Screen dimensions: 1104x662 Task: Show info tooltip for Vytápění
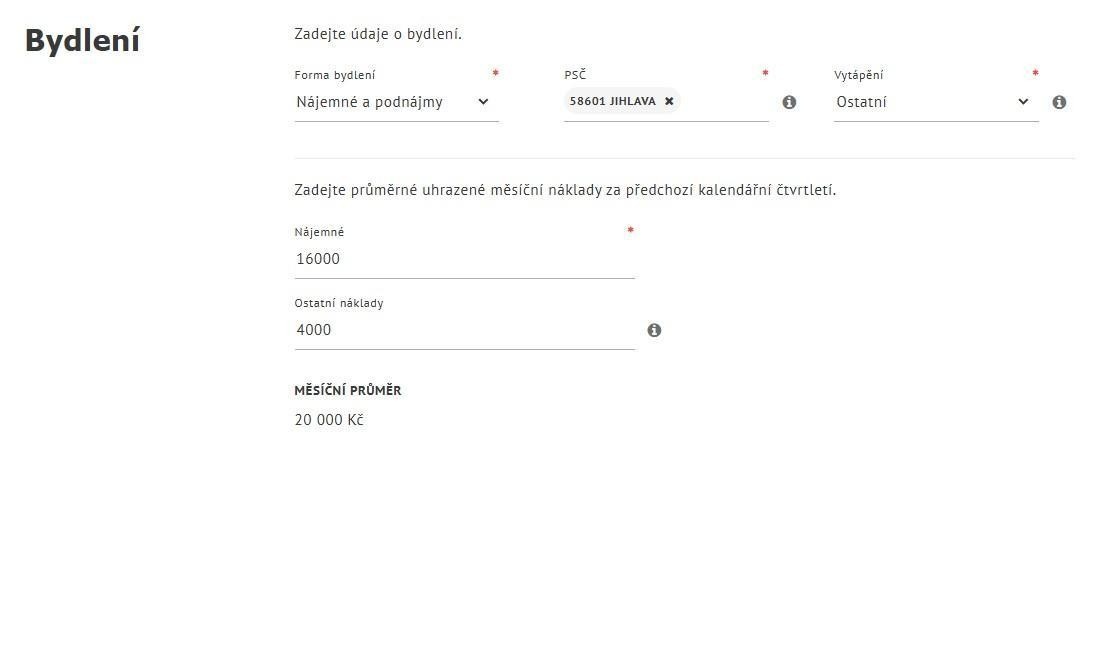coord(1059,102)
